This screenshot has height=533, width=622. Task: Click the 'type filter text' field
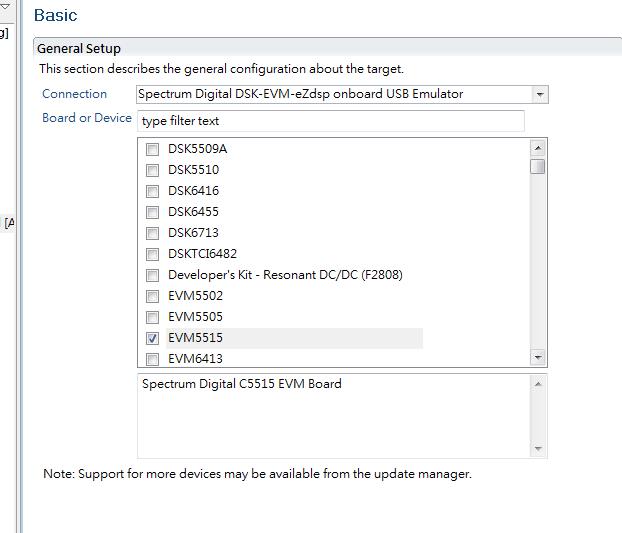331,121
